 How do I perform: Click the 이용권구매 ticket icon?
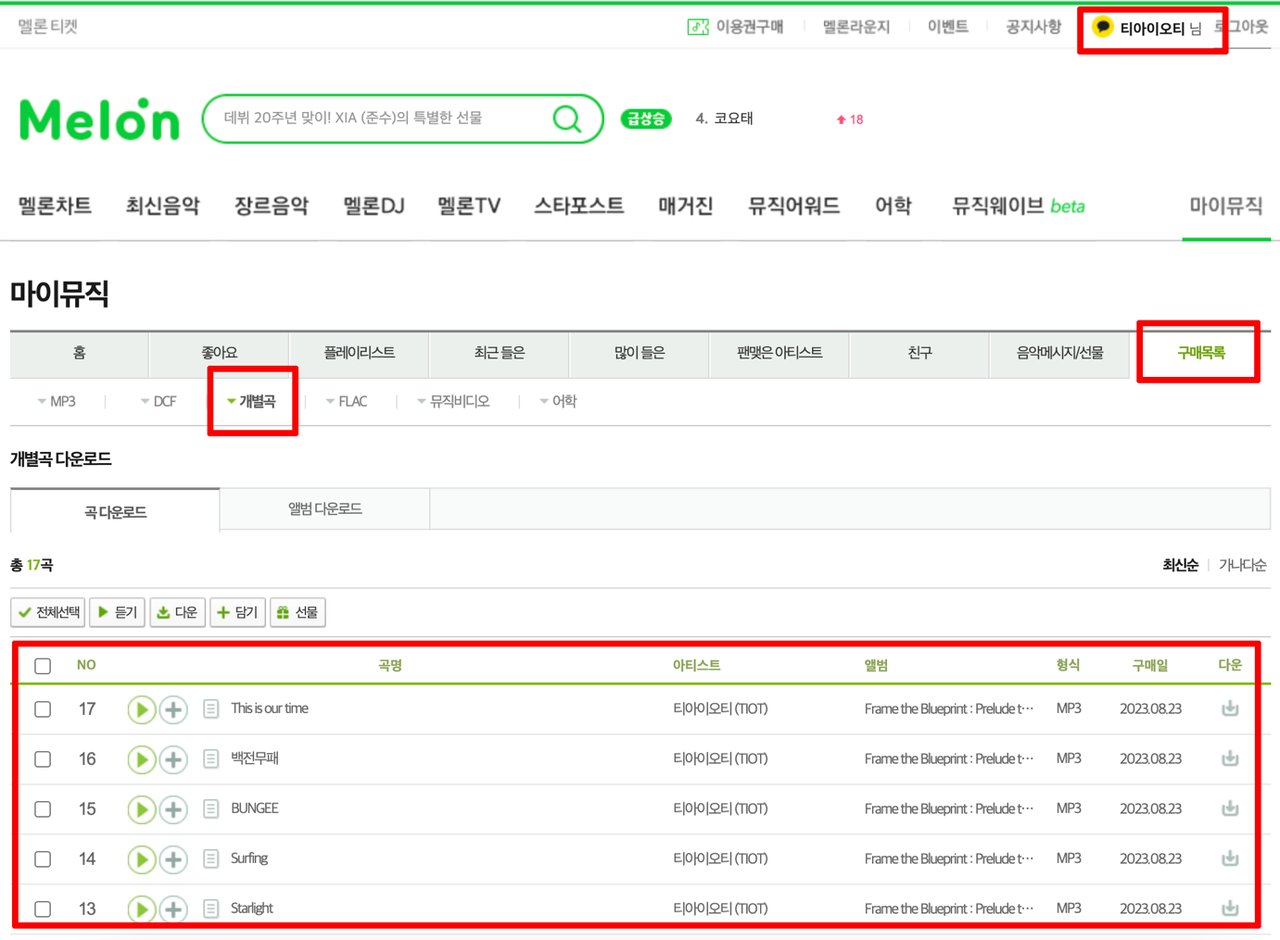698,27
